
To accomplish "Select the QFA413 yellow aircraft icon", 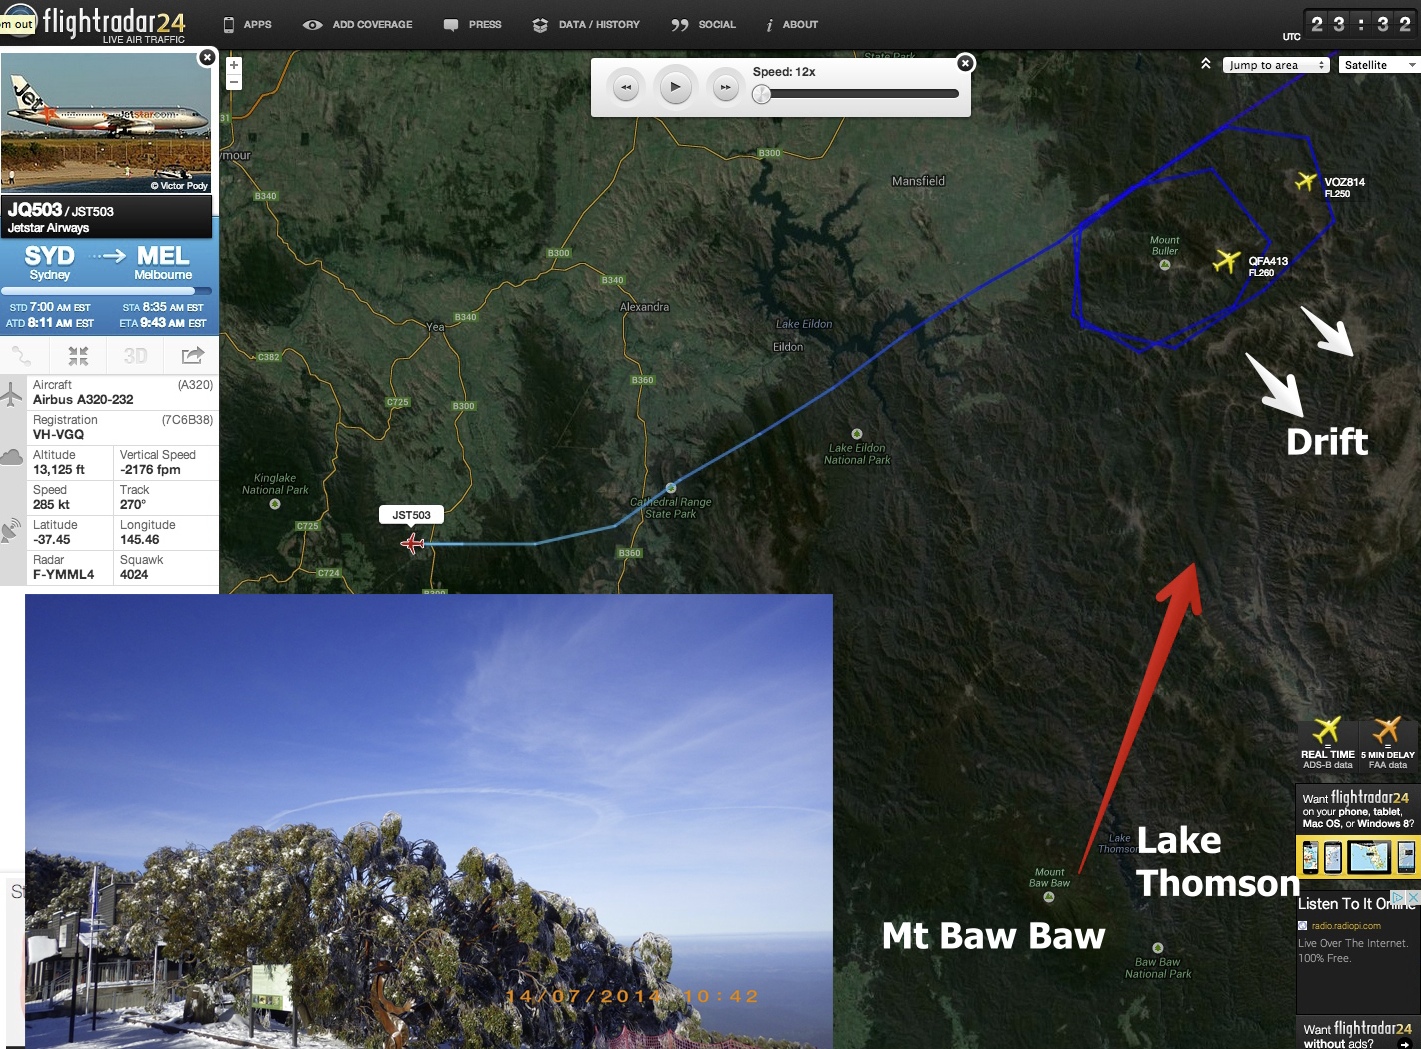I will 1226,261.
